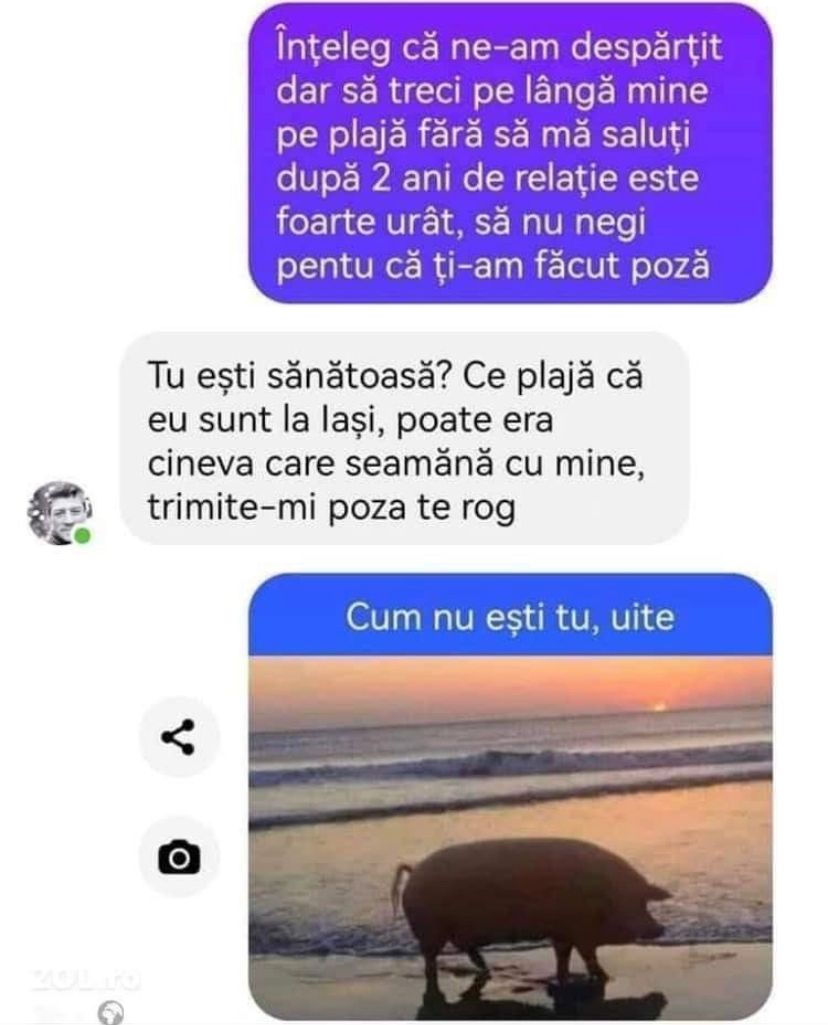Image resolution: width=828 pixels, height=1025 pixels.
Task: Select the purple message about the breakup
Action: pos(510,154)
